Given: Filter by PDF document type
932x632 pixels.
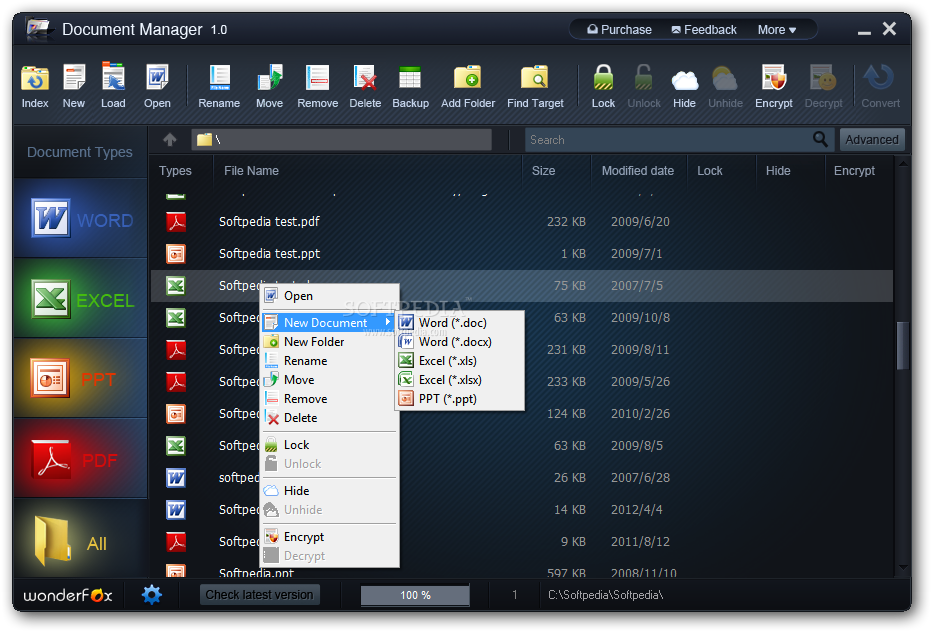Looking at the screenshot, I should pos(81,458).
